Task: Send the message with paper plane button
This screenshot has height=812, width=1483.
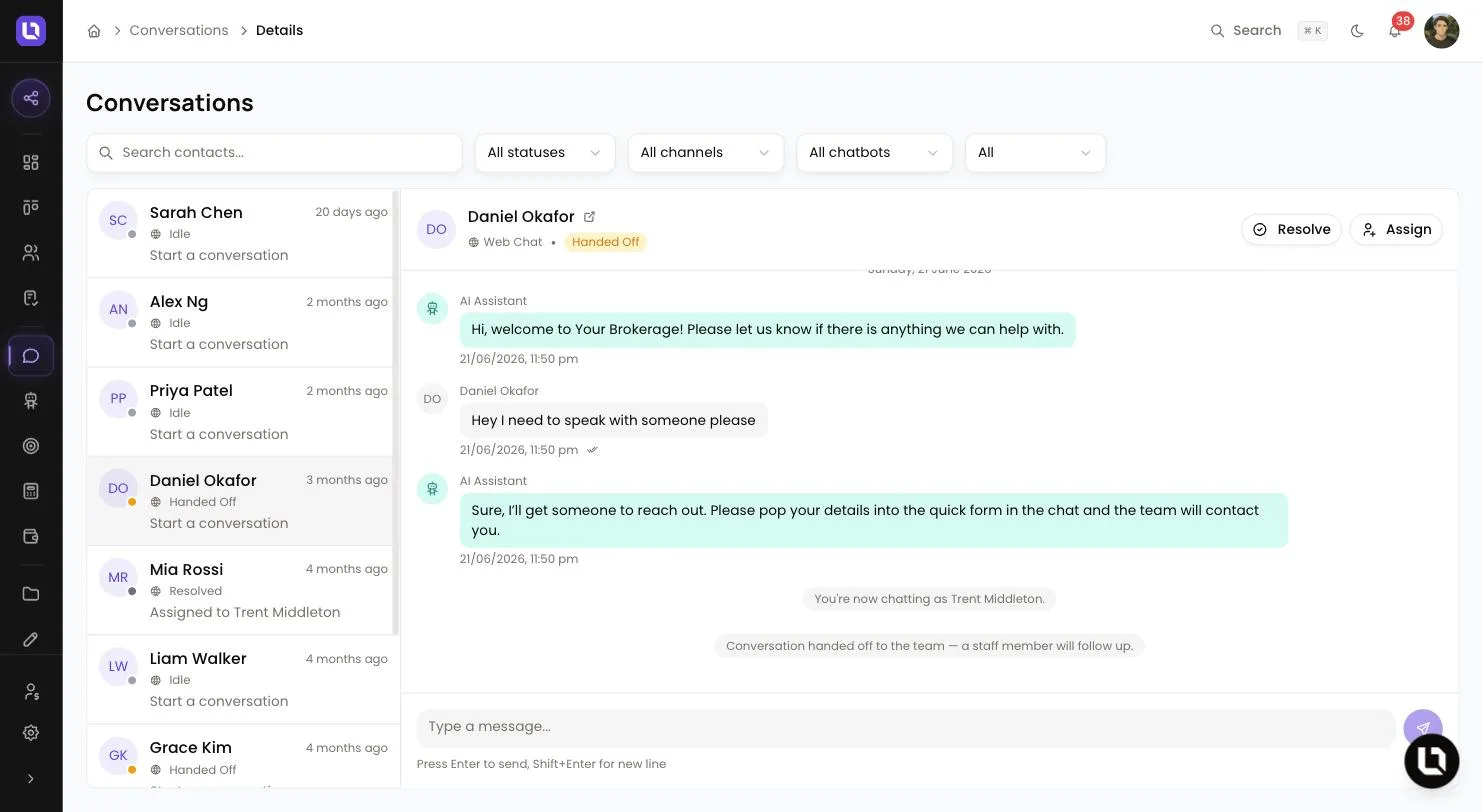Action: (x=1423, y=729)
